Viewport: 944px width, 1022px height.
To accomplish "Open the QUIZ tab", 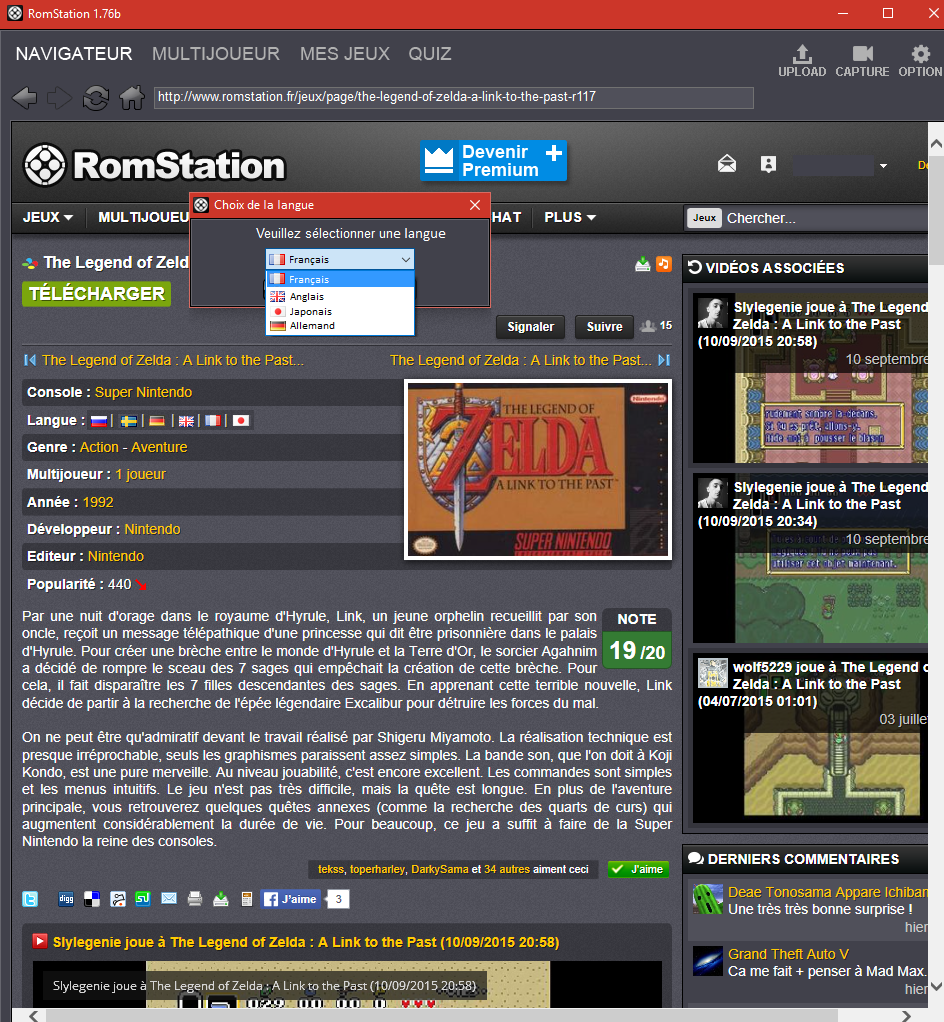I will (x=430, y=54).
